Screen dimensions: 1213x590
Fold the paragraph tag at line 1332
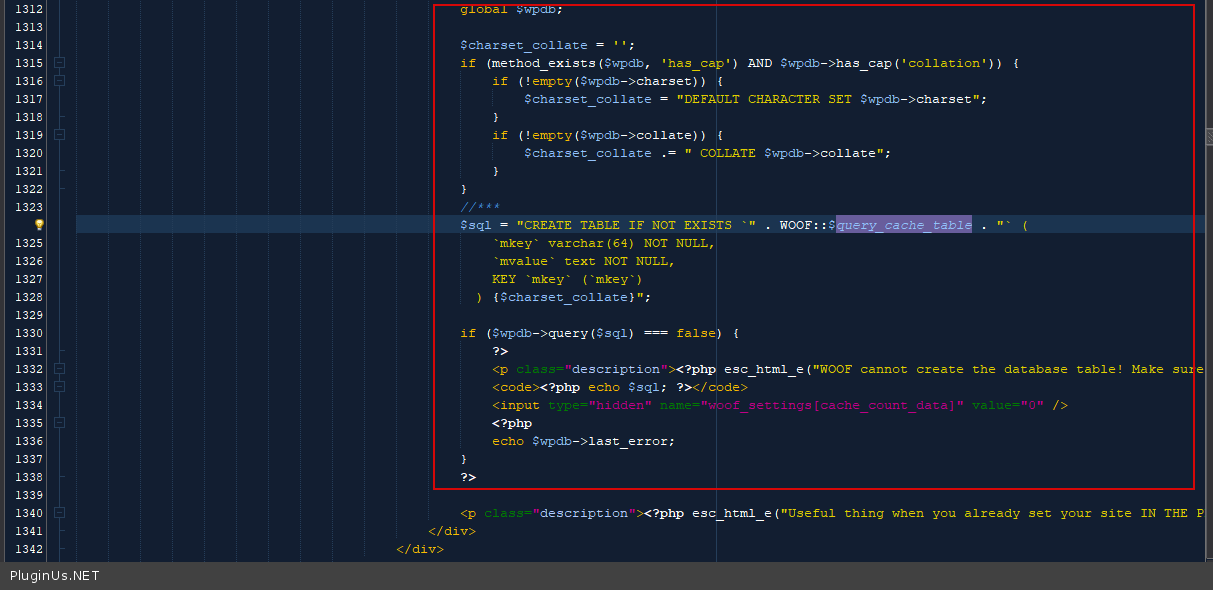click(60, 369)
